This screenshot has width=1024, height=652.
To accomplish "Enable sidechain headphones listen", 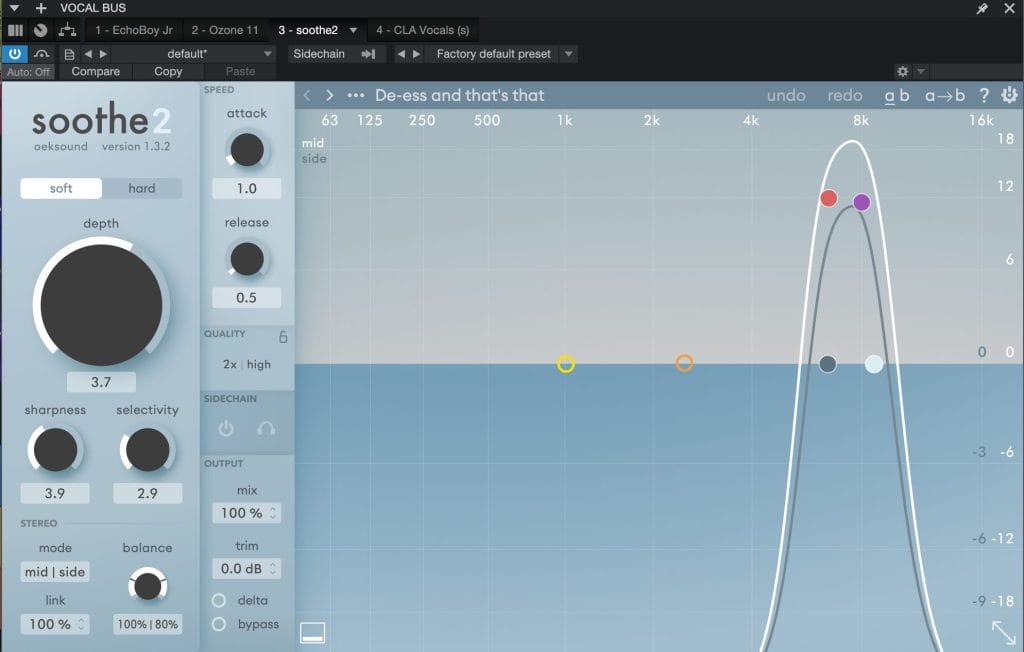I will (266, 429).
